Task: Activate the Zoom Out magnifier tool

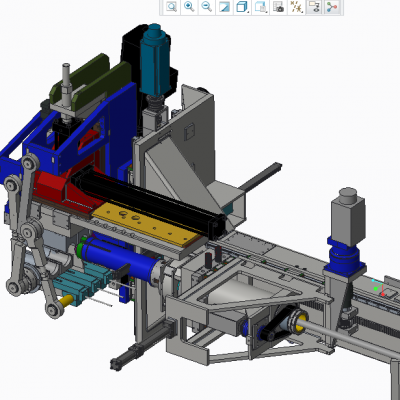Action: coord(207,7)
